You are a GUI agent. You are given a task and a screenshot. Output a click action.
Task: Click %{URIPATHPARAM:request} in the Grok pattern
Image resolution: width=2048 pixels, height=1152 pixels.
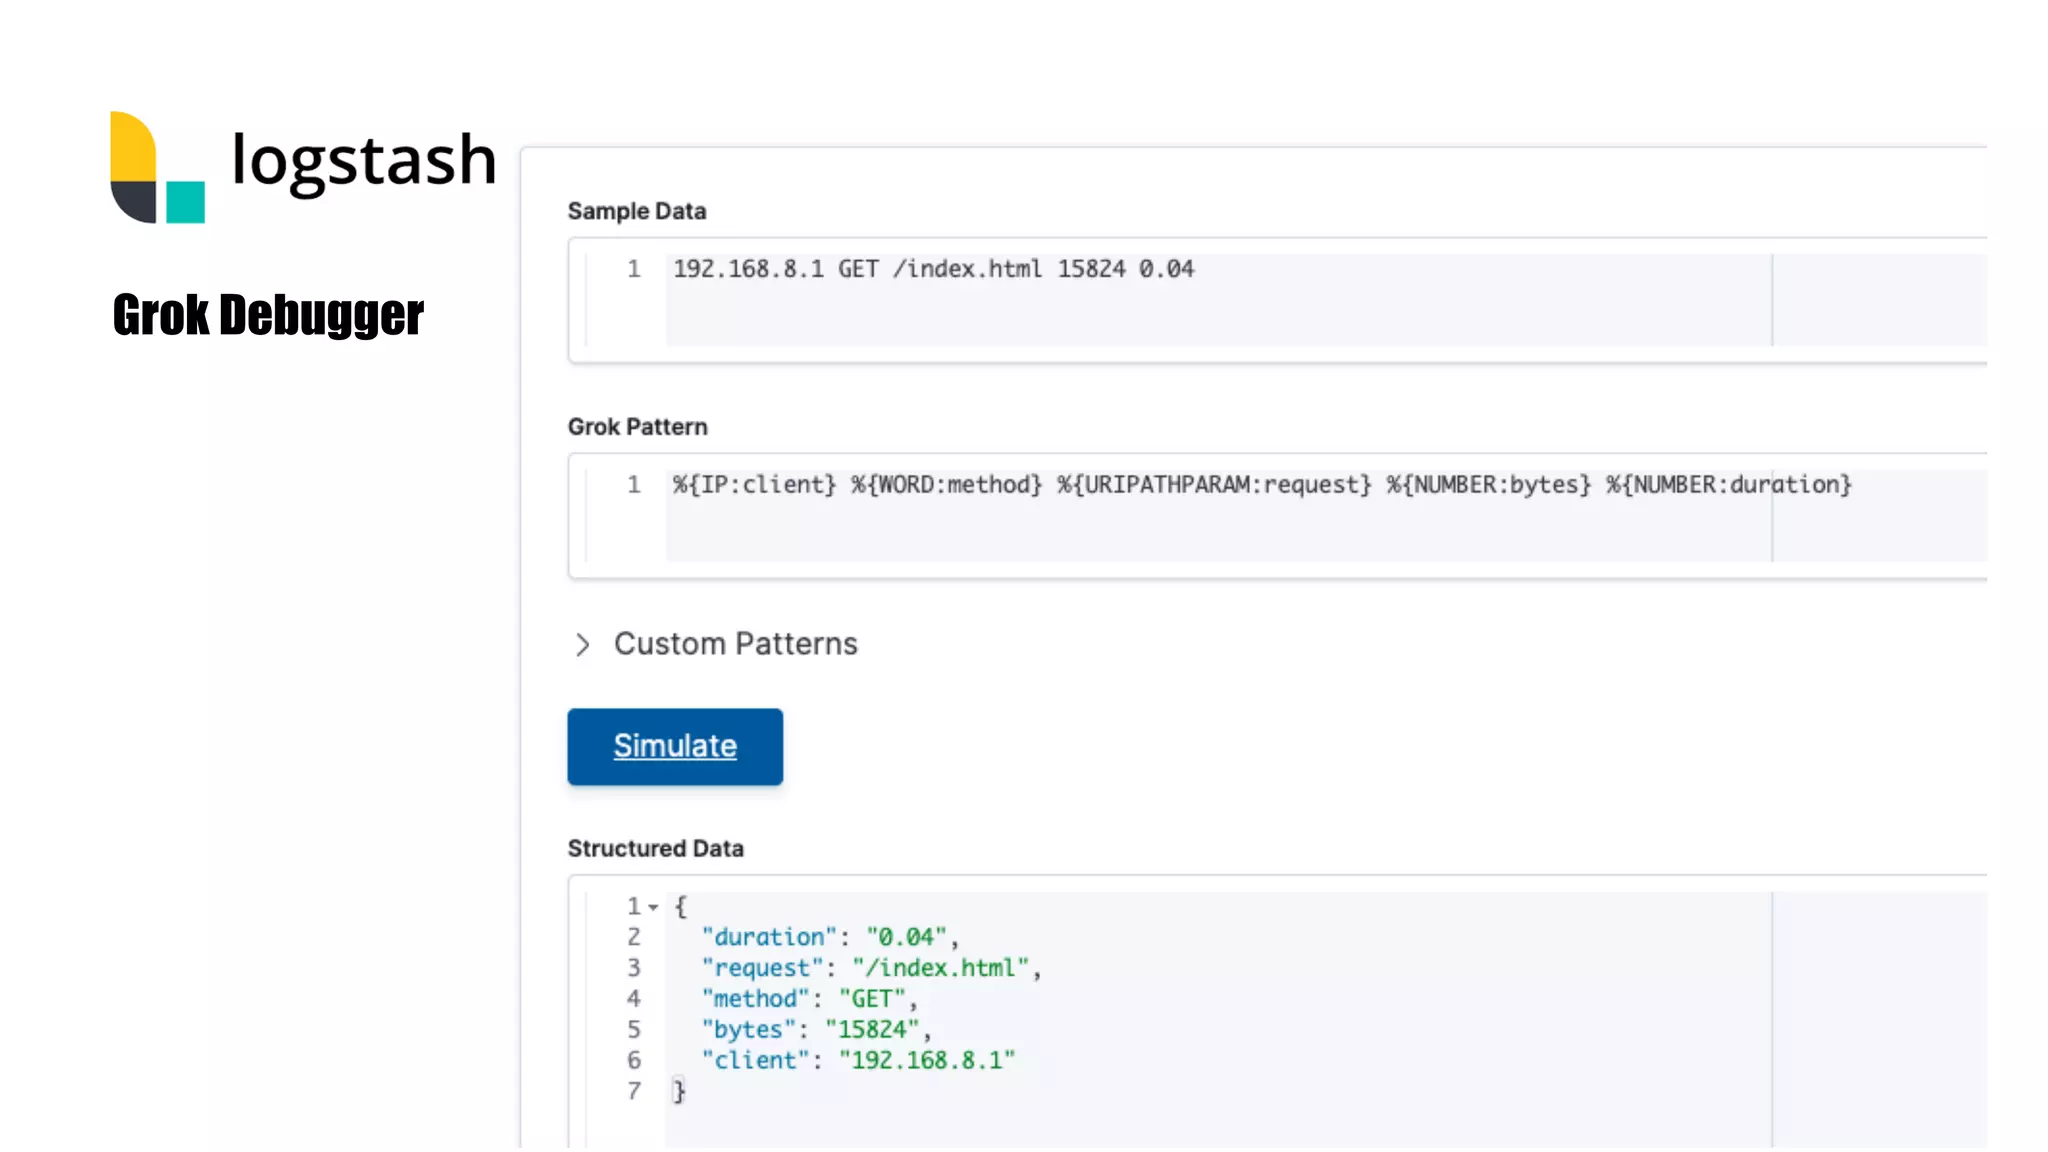(x=1215, y=485)
